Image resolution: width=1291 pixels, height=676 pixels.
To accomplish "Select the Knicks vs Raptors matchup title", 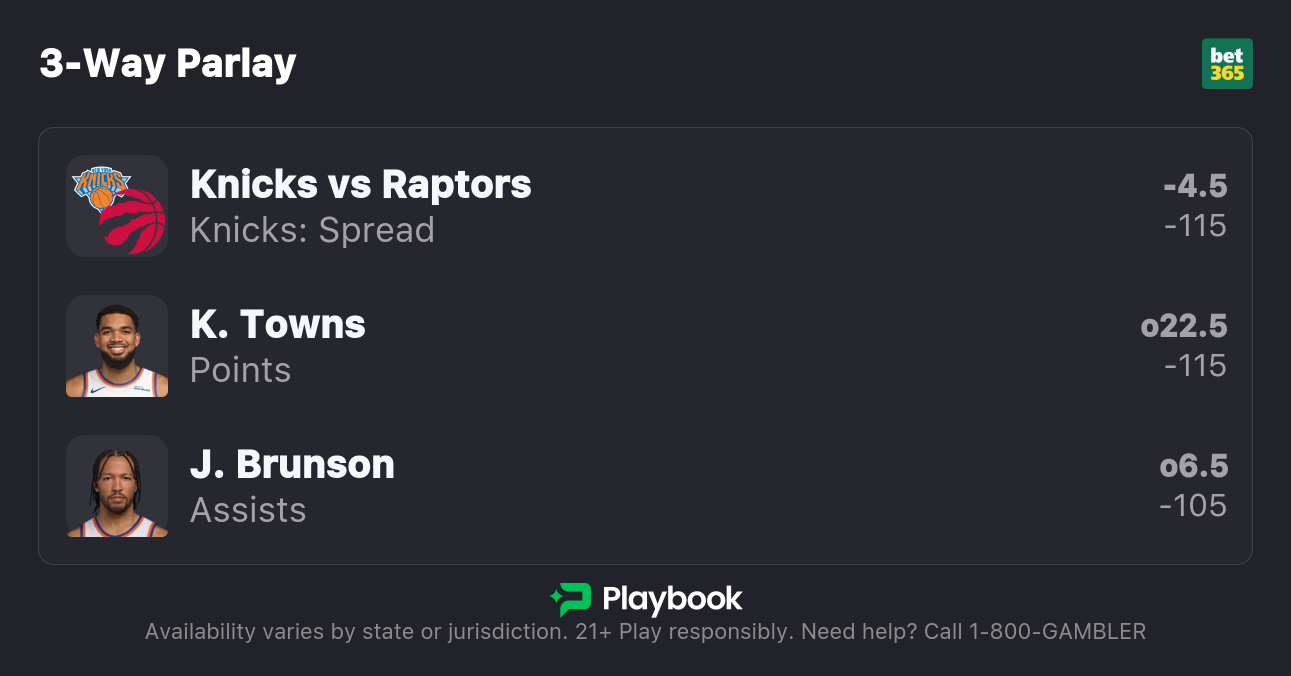I will click(x=360, y=185).
